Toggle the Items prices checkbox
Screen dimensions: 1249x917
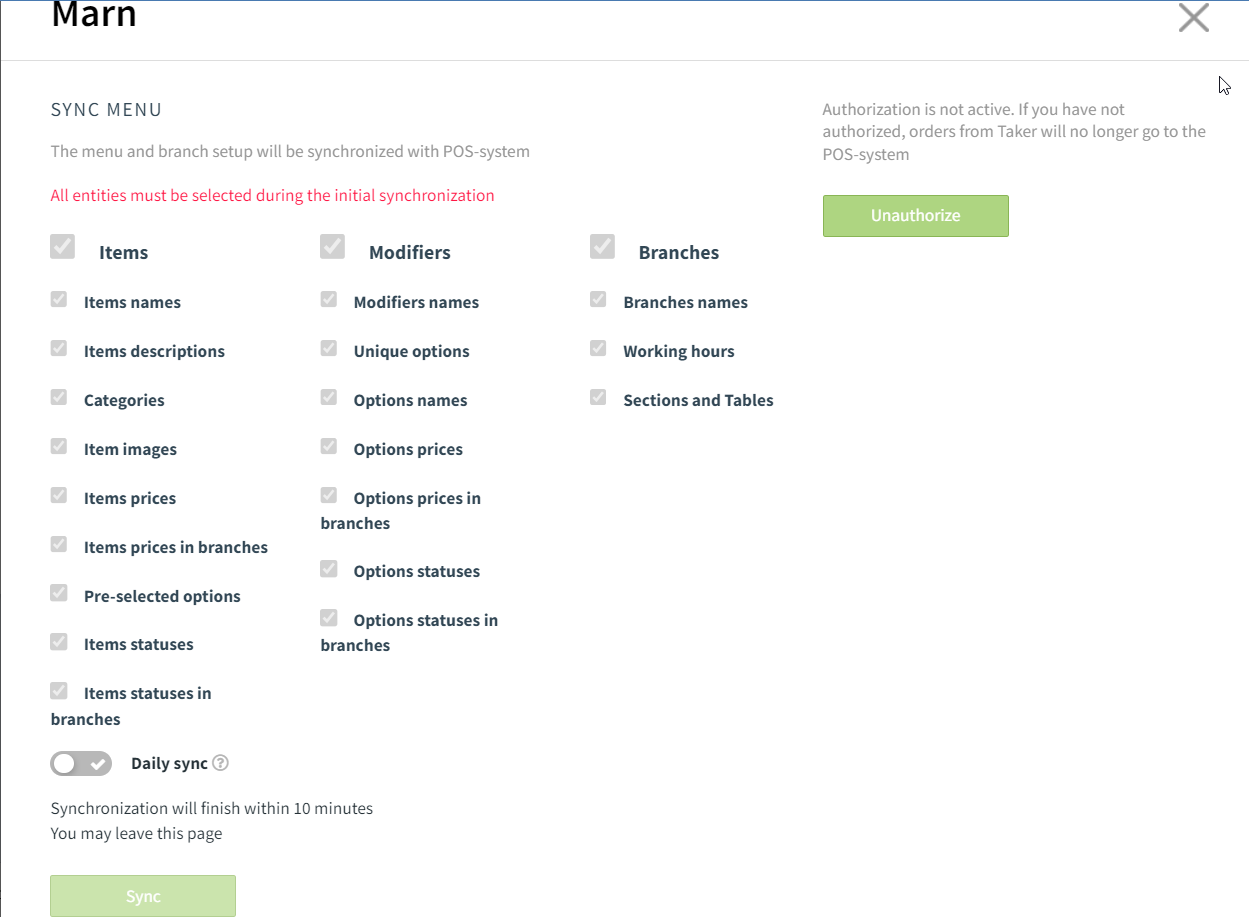click(x=59, y=495)
